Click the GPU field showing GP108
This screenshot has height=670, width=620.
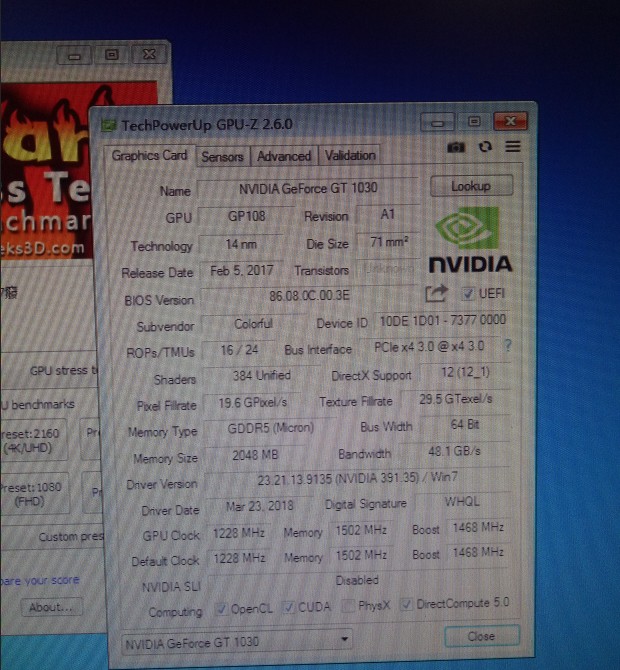[x=247, y=216]
